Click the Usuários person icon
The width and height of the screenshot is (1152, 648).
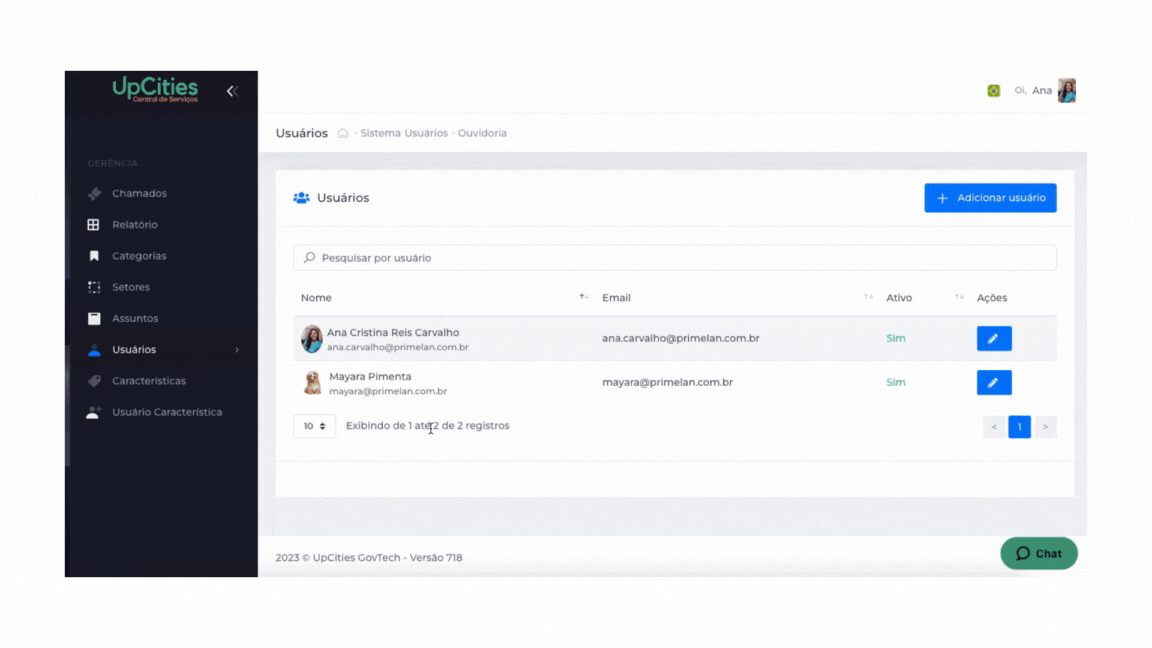point(94,350)
